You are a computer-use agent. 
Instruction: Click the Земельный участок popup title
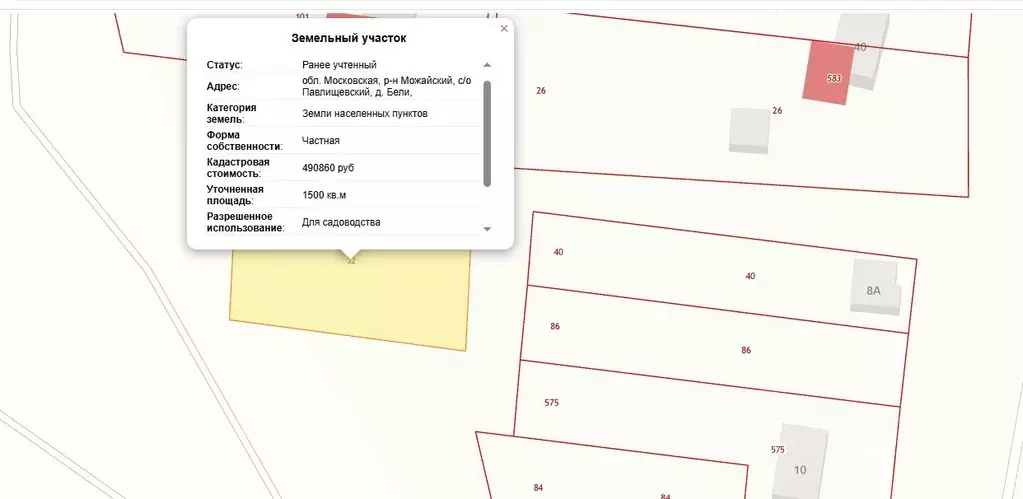tap(348, 38)
